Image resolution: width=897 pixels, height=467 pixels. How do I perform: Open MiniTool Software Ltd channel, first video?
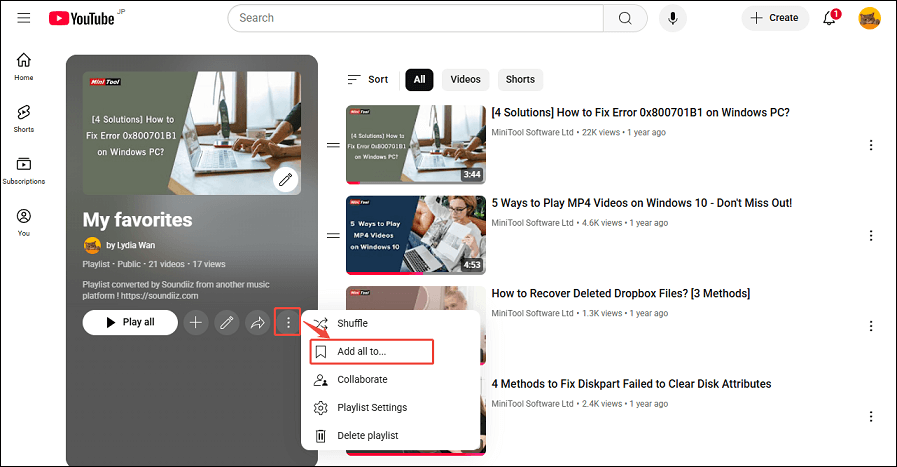tap(532, 132)
